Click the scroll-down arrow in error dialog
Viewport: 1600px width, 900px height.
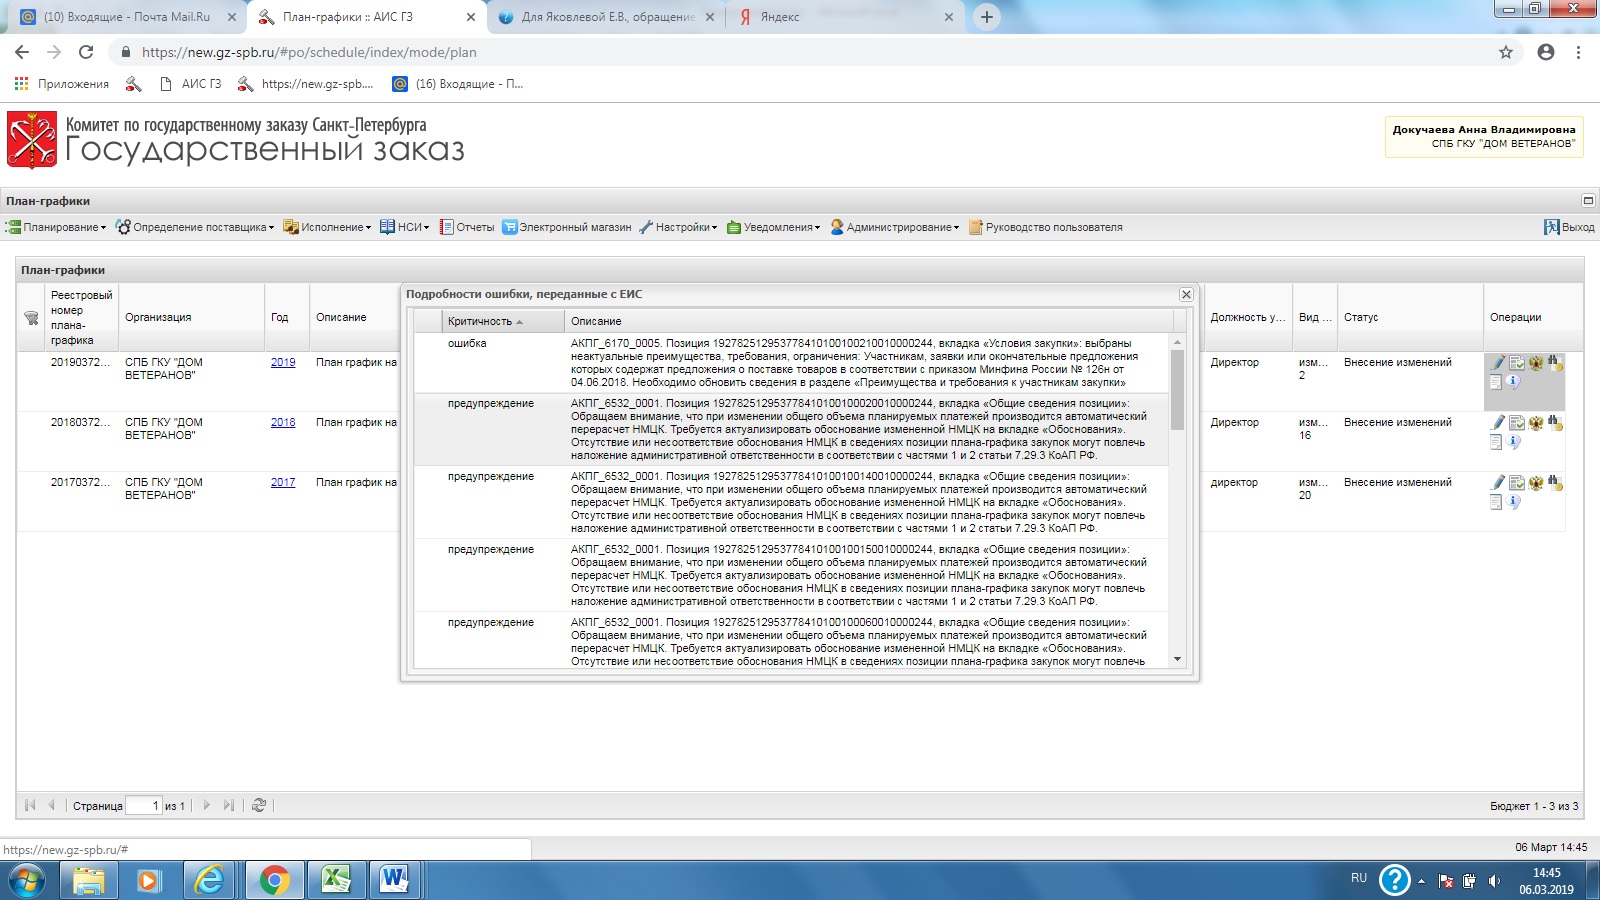click(x=1177, y=659)
